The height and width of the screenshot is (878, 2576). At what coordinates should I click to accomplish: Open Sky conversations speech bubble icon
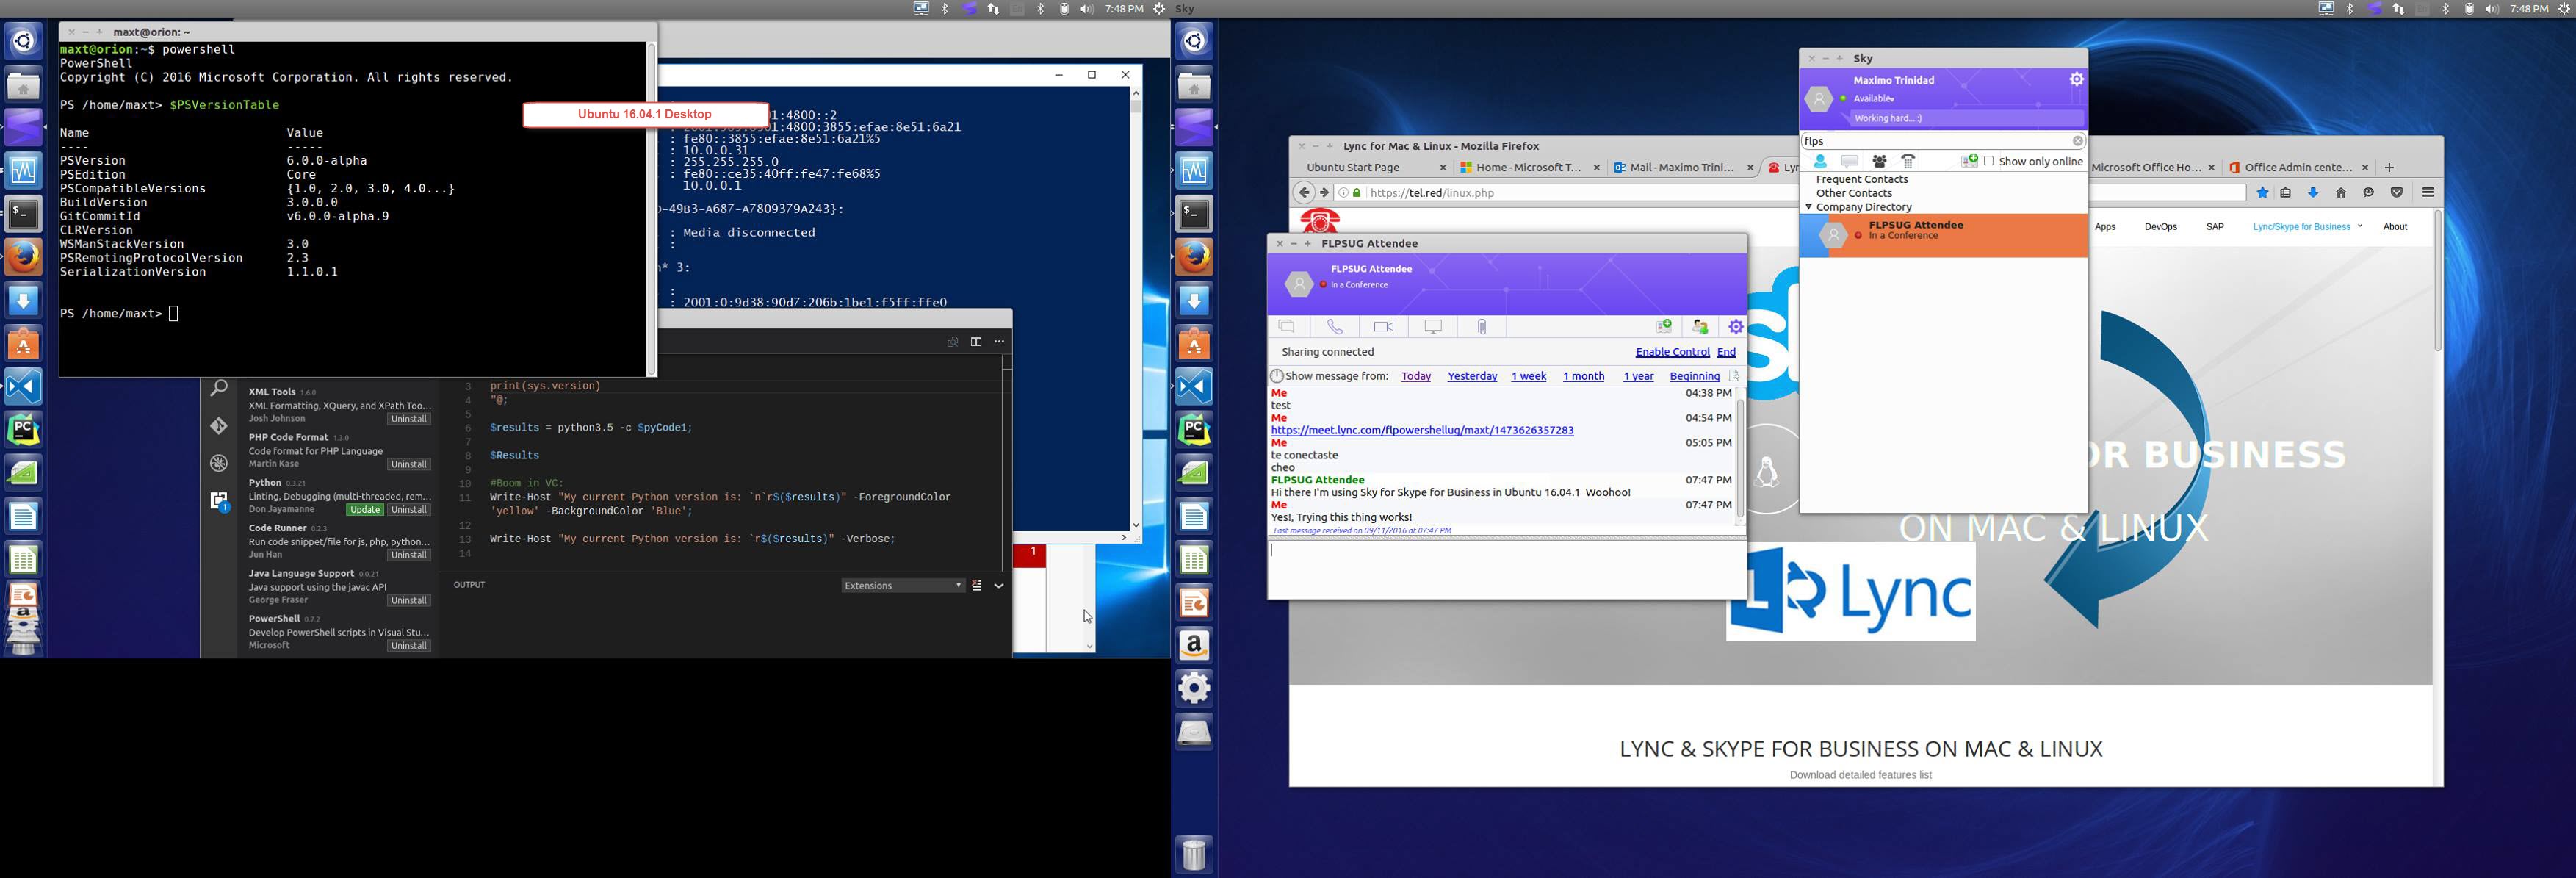coord(1850,161)
